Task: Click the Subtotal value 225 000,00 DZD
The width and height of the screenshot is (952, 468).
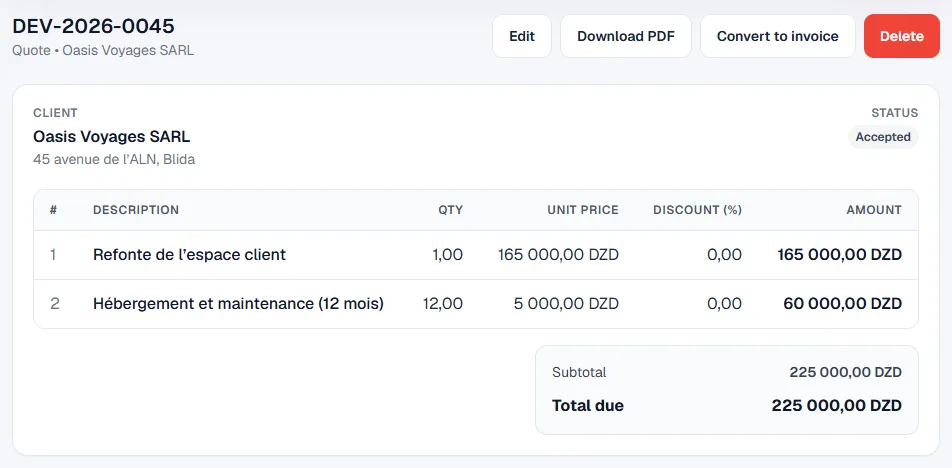Action: [845, 372]
